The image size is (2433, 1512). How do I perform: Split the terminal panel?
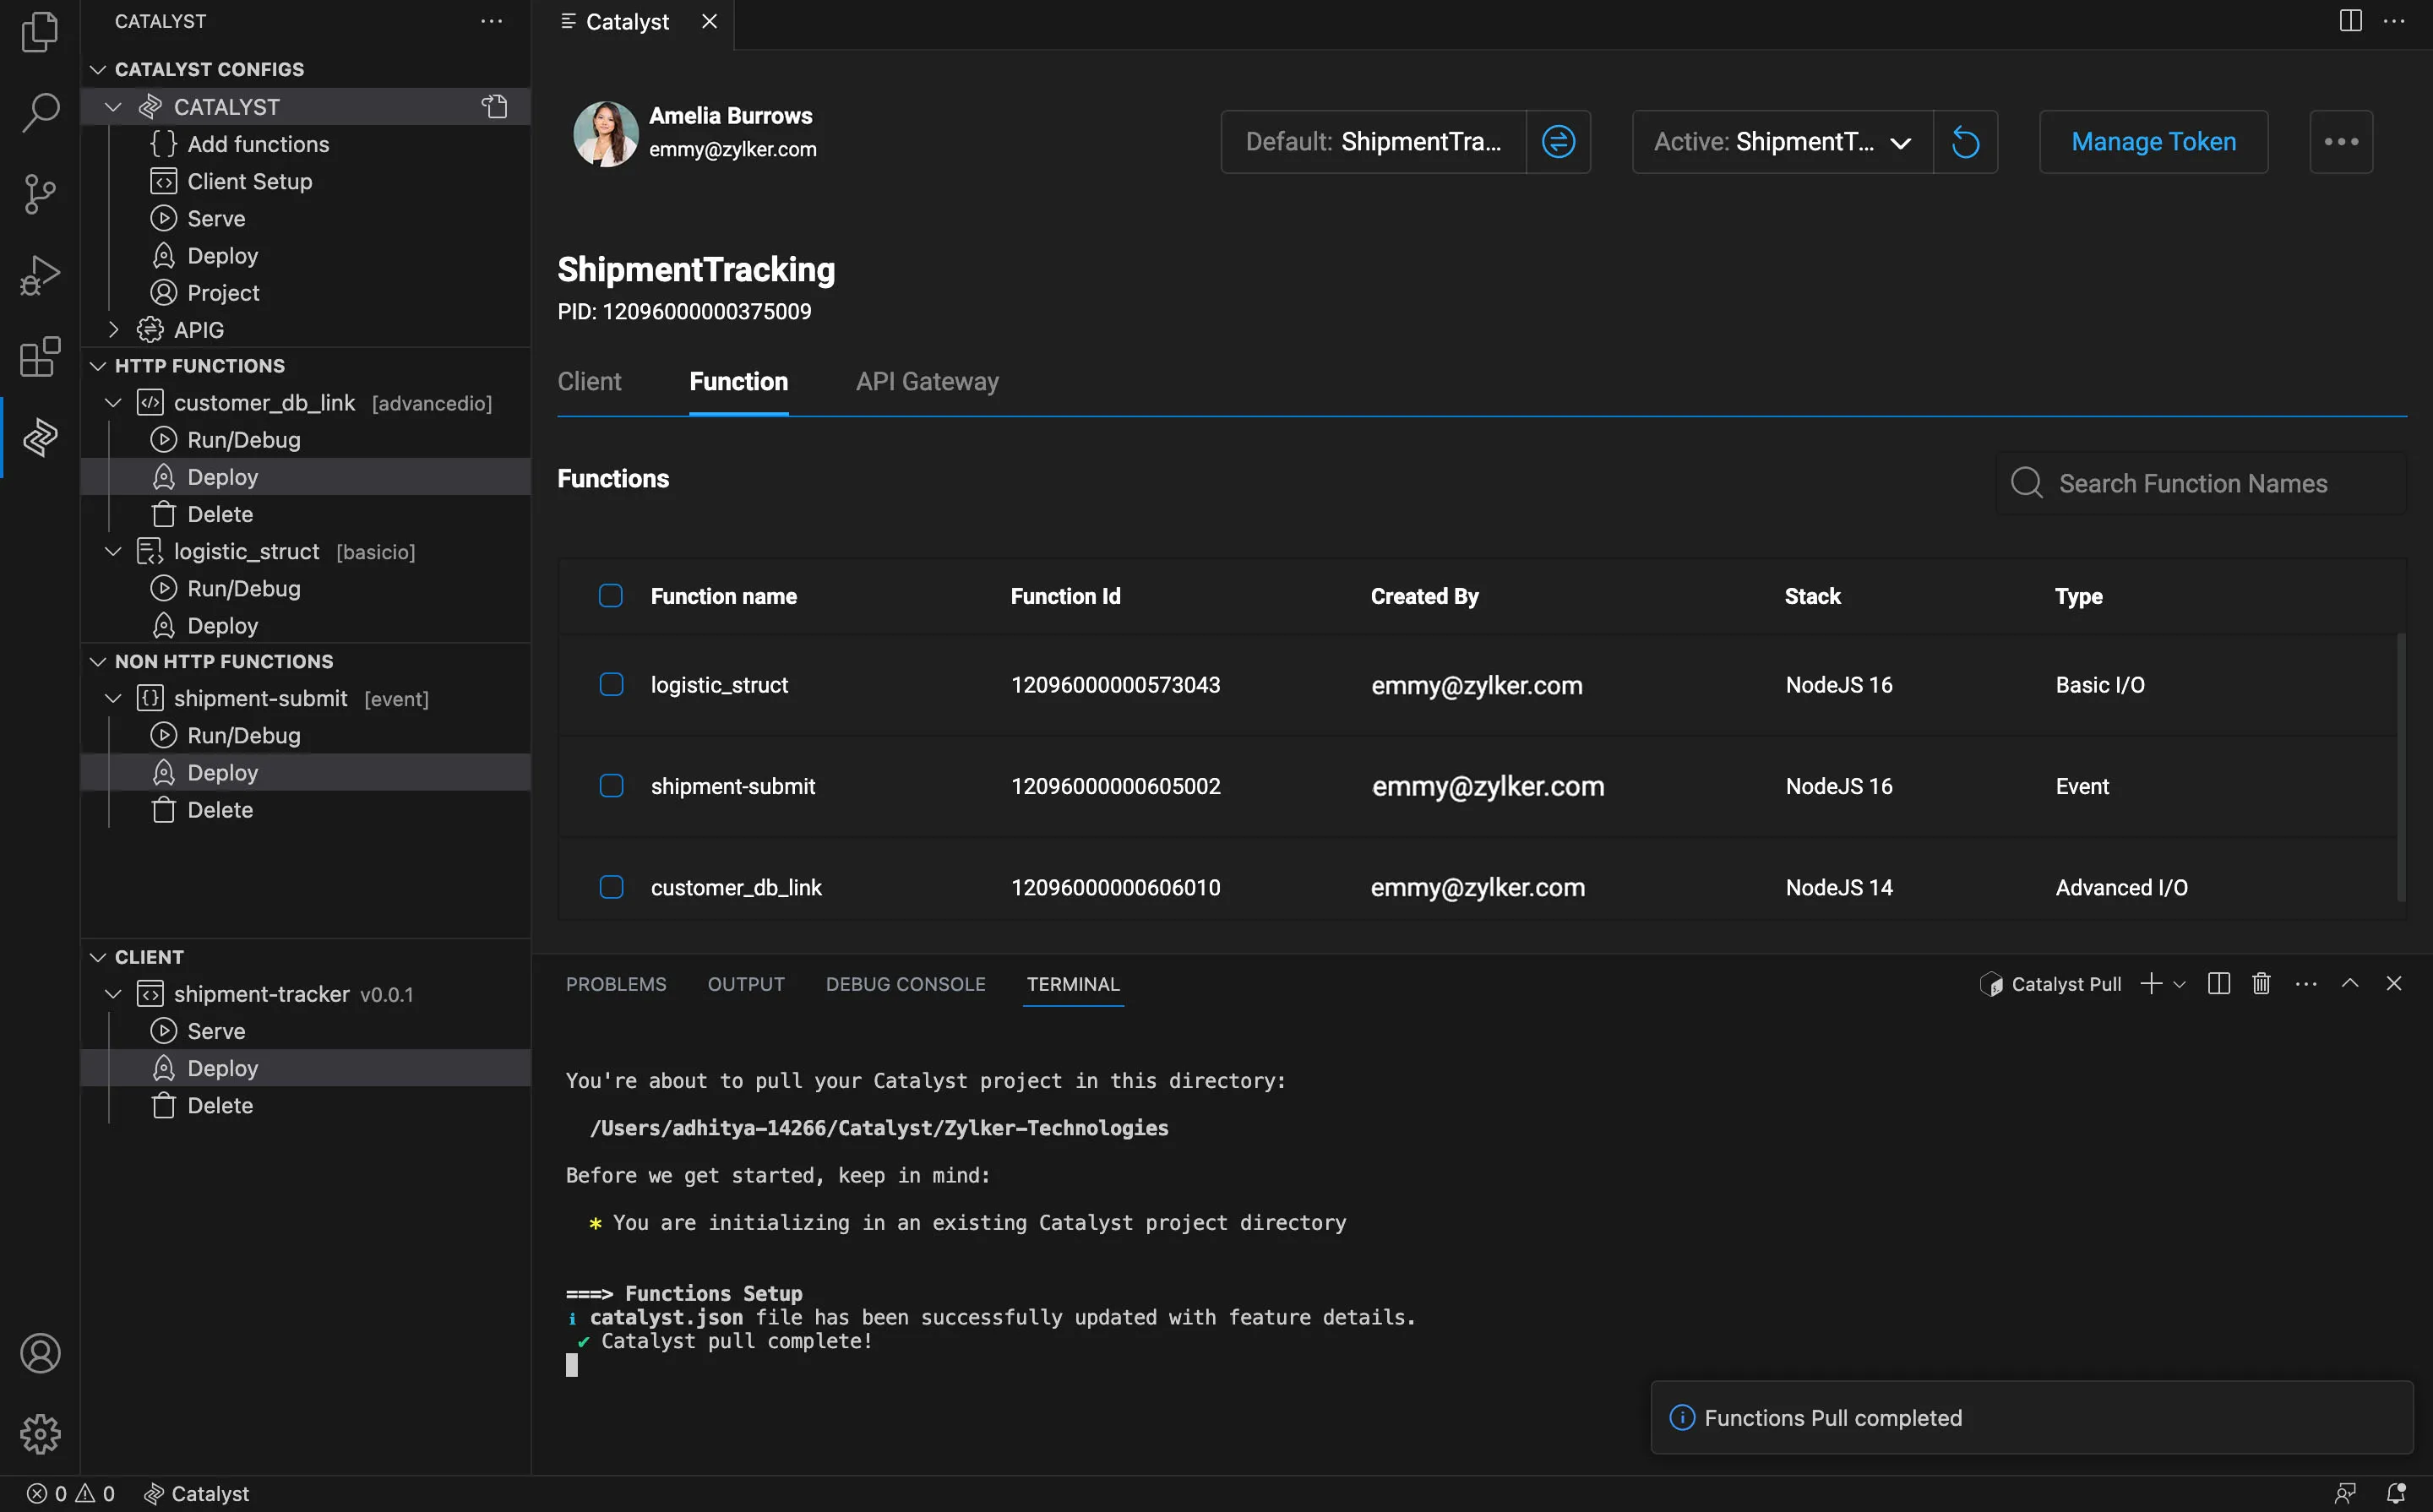pos(2218,984)
